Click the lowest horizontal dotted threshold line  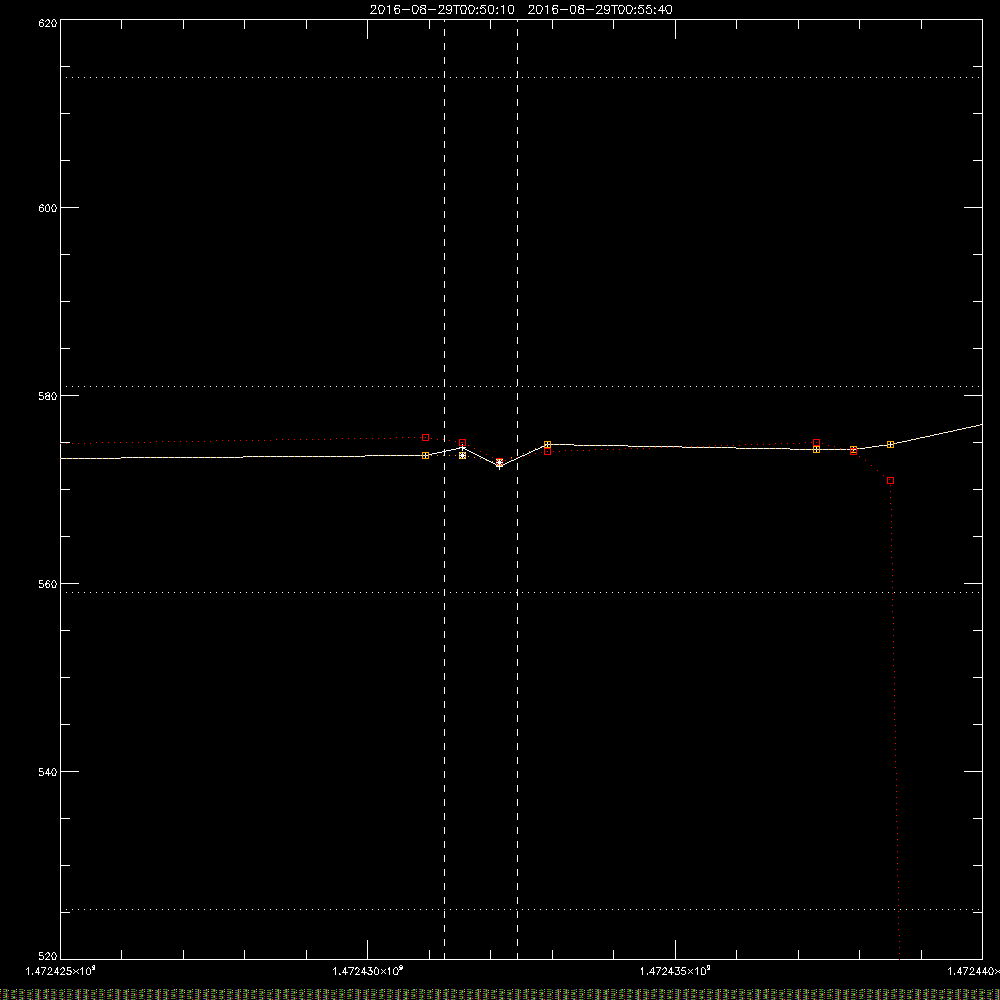tap(521, 910)
